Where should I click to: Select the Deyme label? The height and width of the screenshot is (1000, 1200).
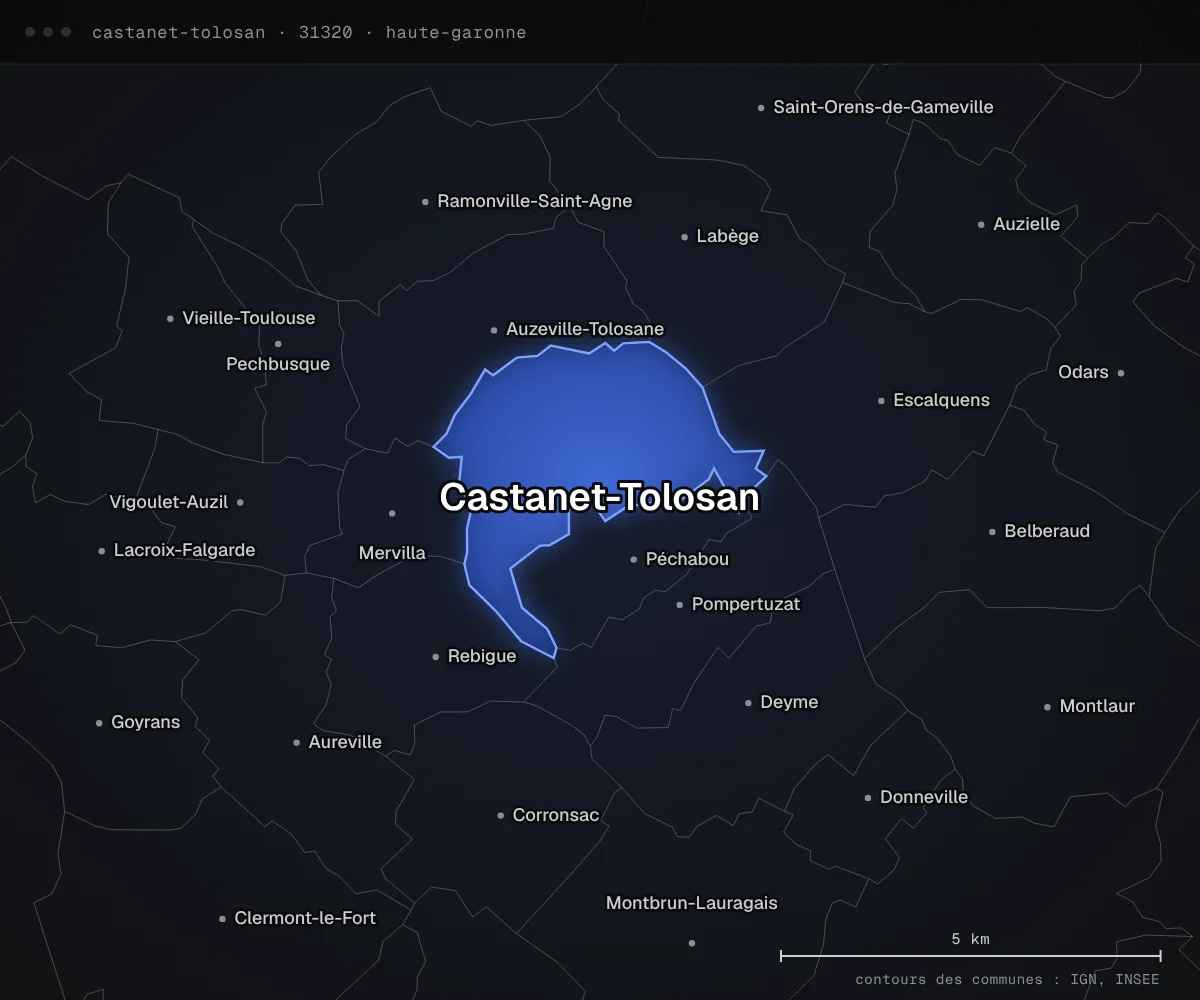click(x=789, y=702)
